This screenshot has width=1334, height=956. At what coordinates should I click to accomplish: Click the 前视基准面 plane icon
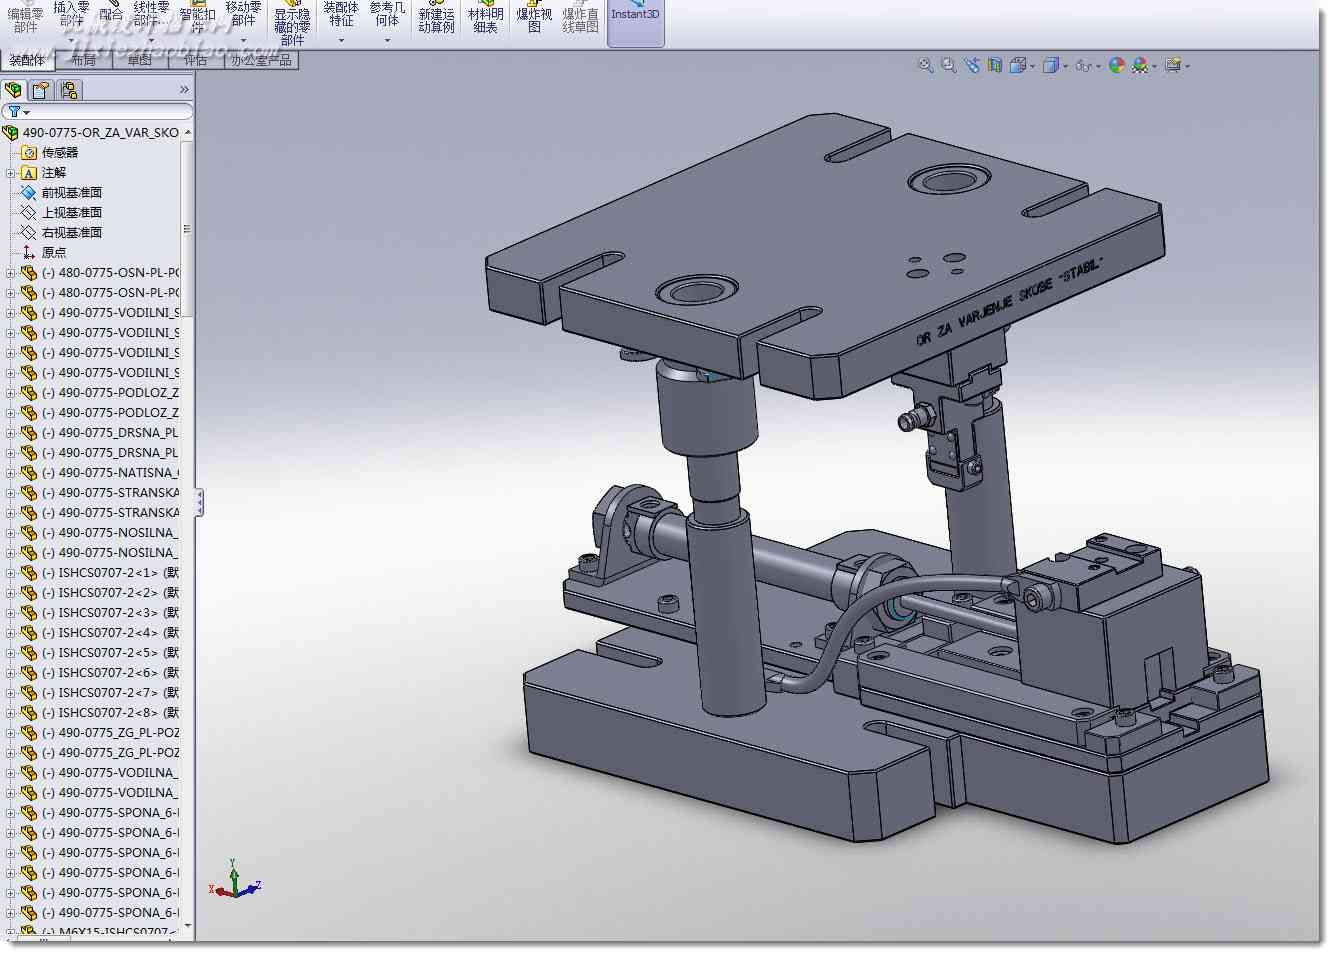[29, 193]
